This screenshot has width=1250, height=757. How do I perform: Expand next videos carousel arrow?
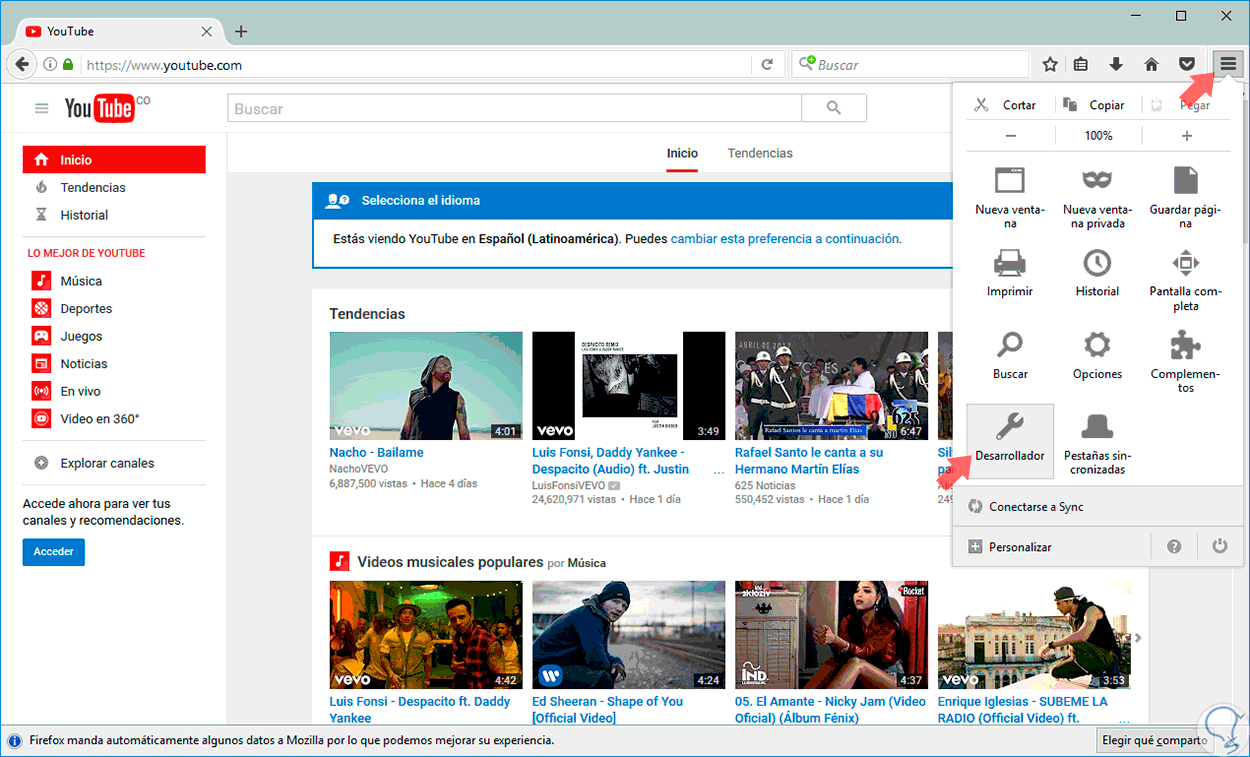(1138, 638)
